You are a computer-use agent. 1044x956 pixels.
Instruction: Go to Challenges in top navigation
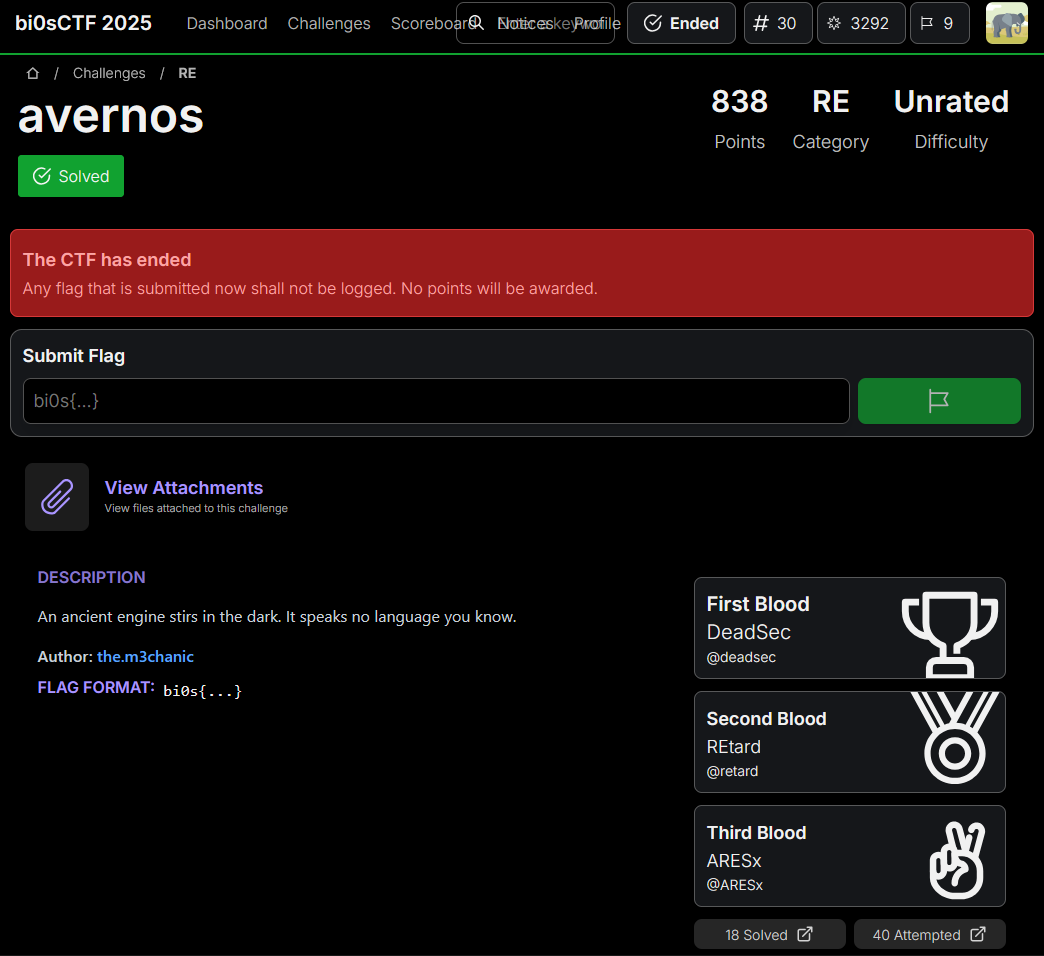329,23
